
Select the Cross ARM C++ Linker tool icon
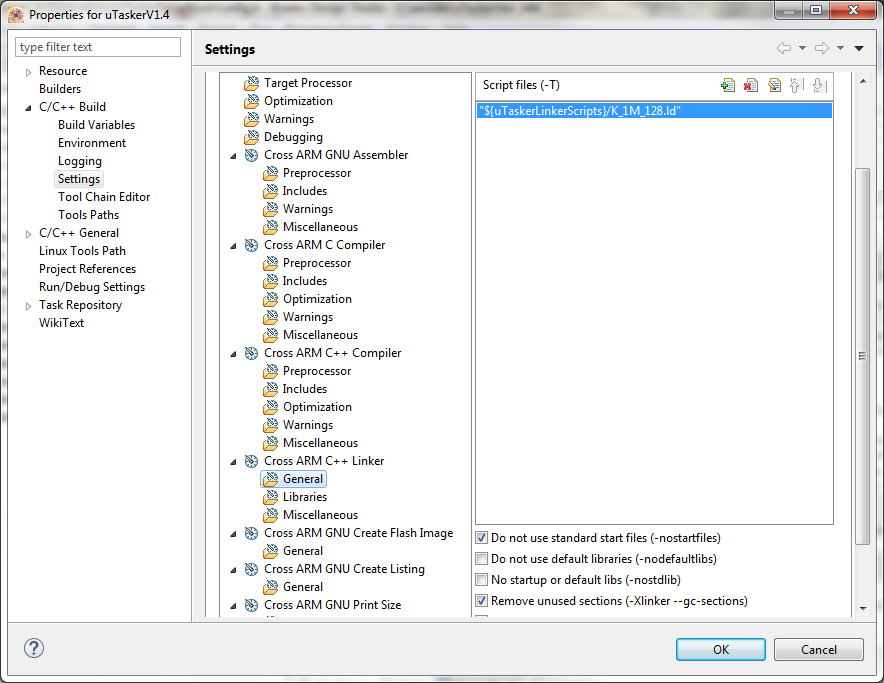[251, 461]
